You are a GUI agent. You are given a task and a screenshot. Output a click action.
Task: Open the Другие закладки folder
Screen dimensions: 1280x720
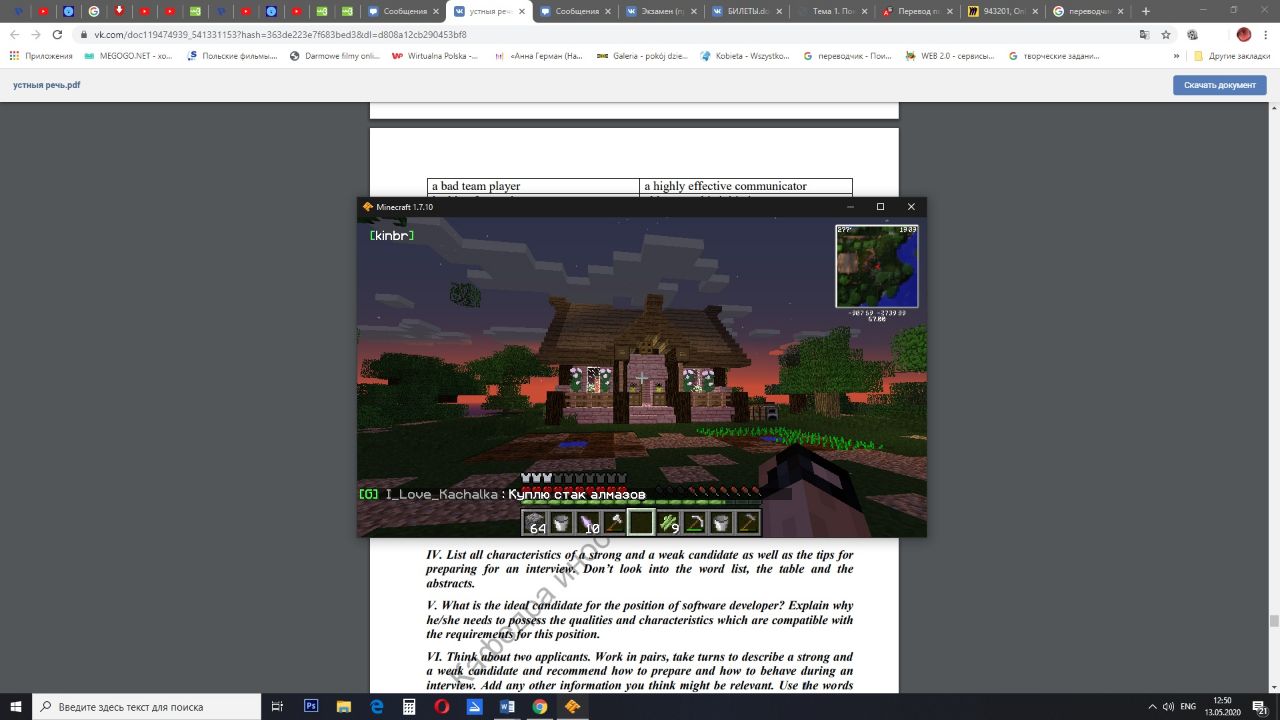pos(1232,56)
